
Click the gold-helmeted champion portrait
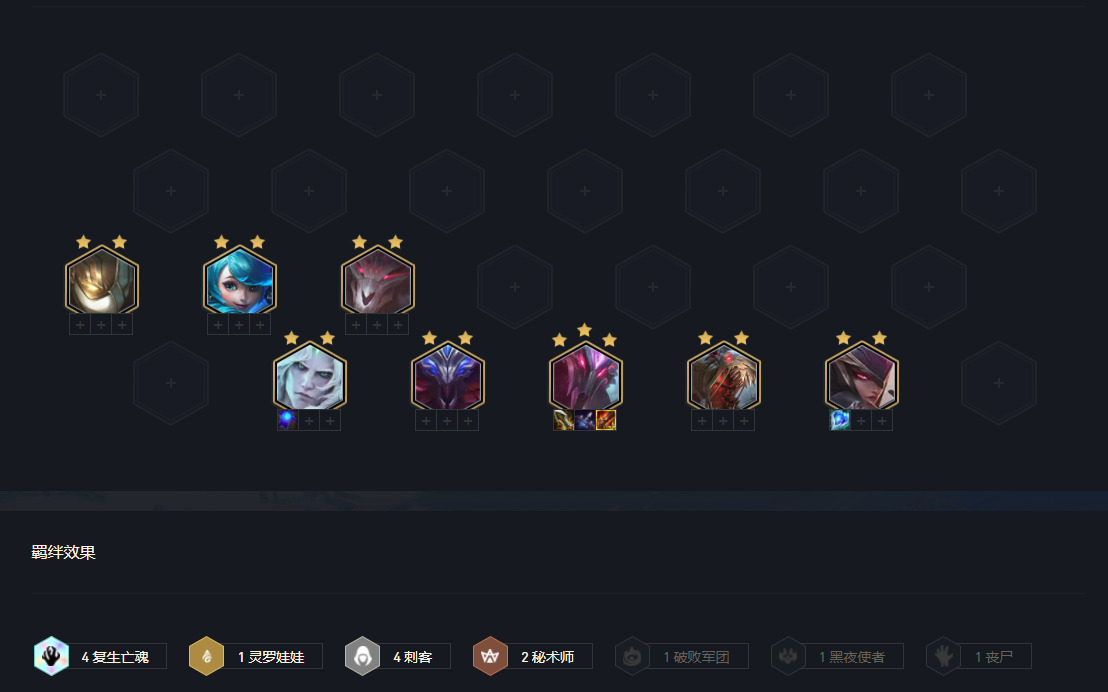point(102,281)
